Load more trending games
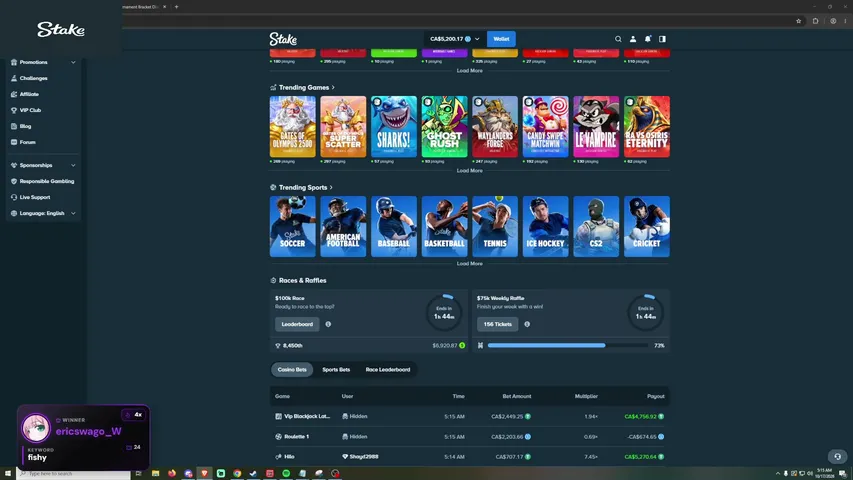 [469, 171]
